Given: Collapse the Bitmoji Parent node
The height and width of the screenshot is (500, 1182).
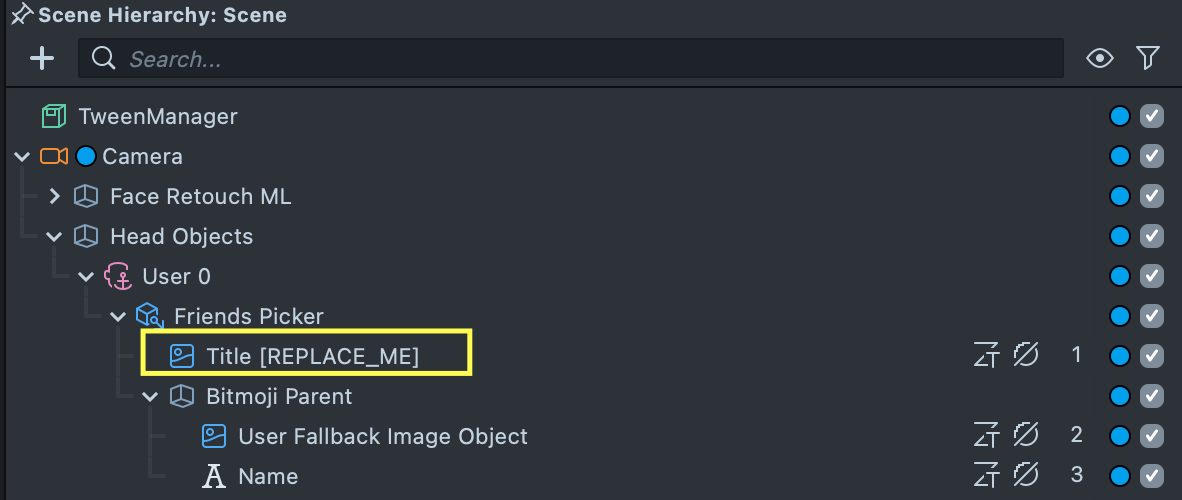Looking at the screenshot, I should point(151,397).
